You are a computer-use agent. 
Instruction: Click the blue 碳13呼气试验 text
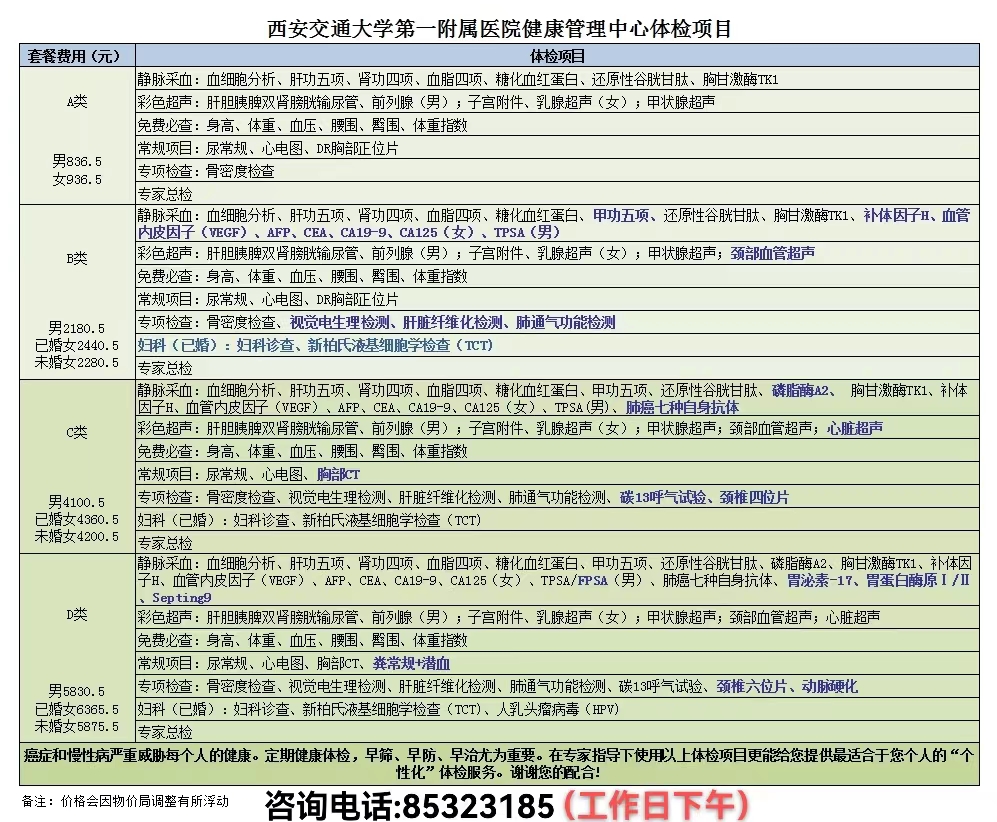tap(663, 498)
